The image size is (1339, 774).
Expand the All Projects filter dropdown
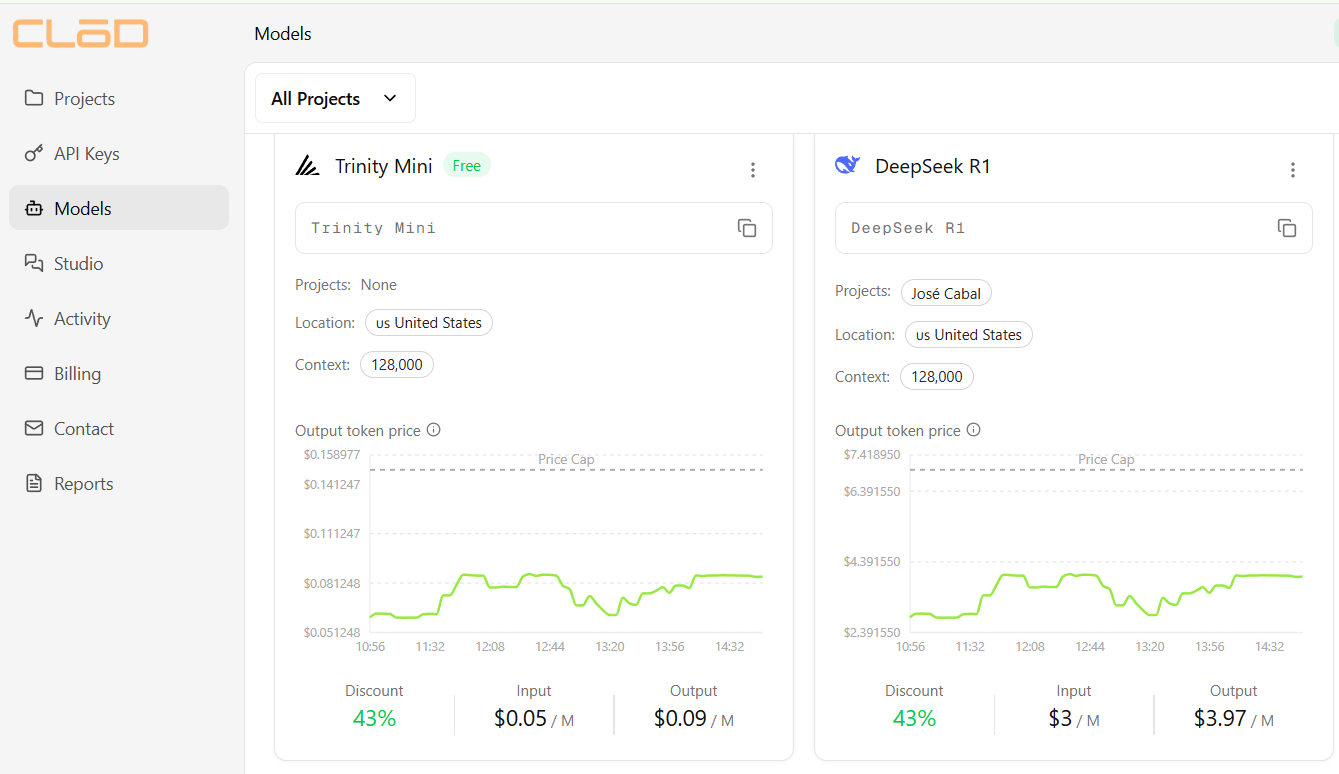pos(335,98)
